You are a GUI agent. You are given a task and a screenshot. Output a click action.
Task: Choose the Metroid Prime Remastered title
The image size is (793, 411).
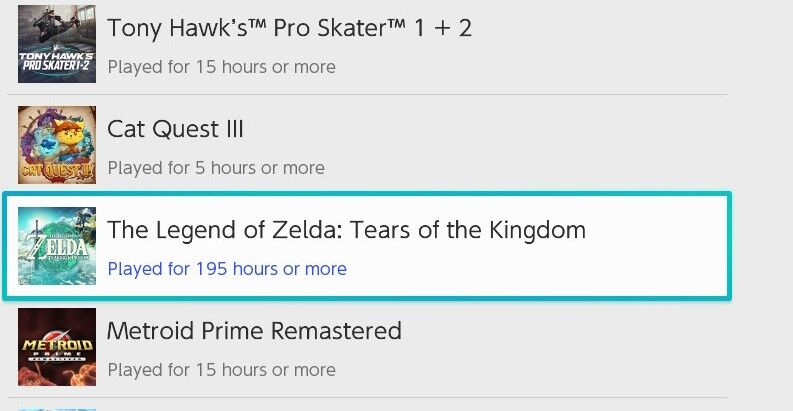[254, 331]
